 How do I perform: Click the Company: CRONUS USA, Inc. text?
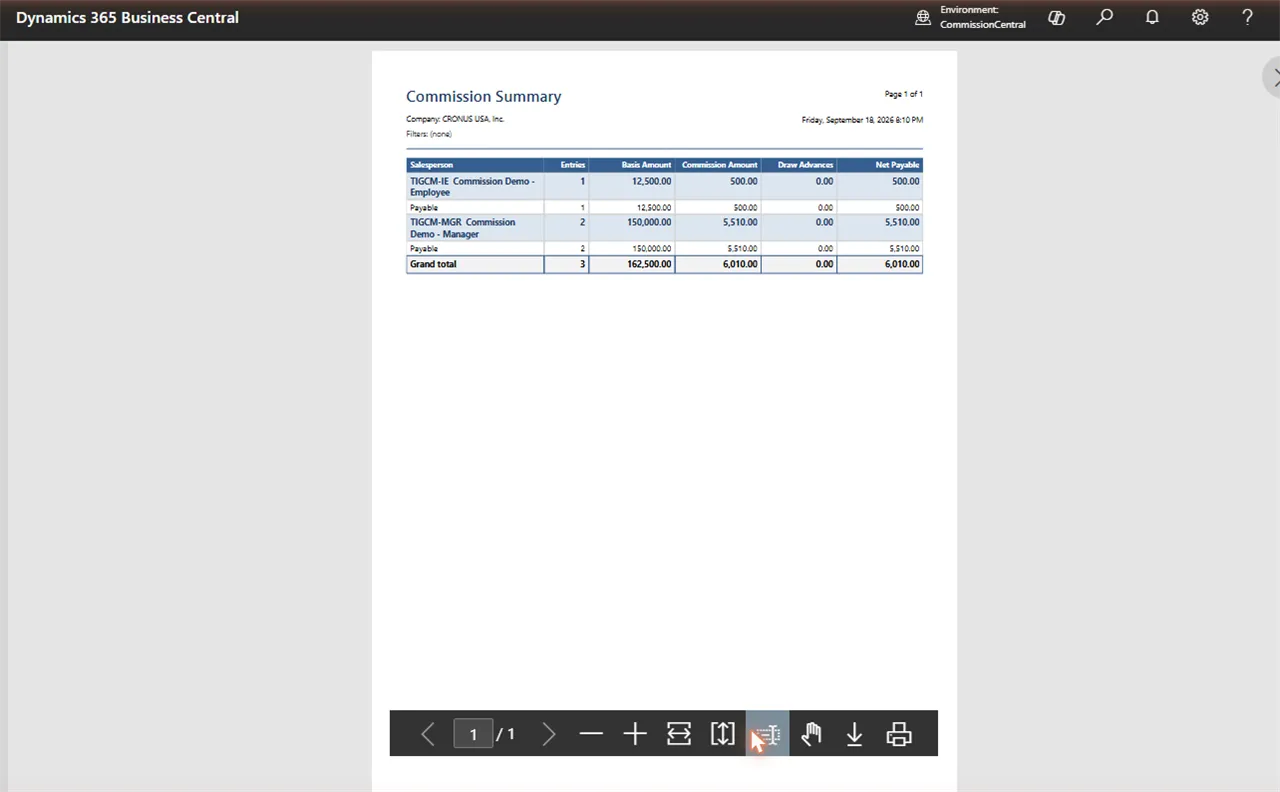(x=455, y=119)
